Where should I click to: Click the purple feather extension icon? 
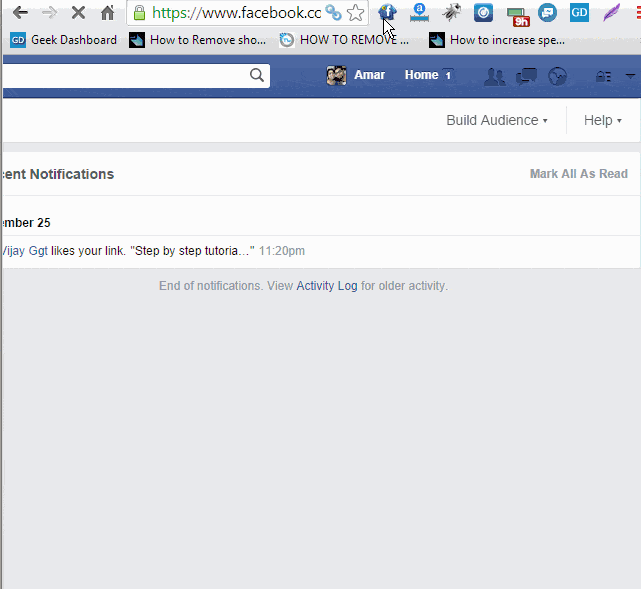pos(611,13)
